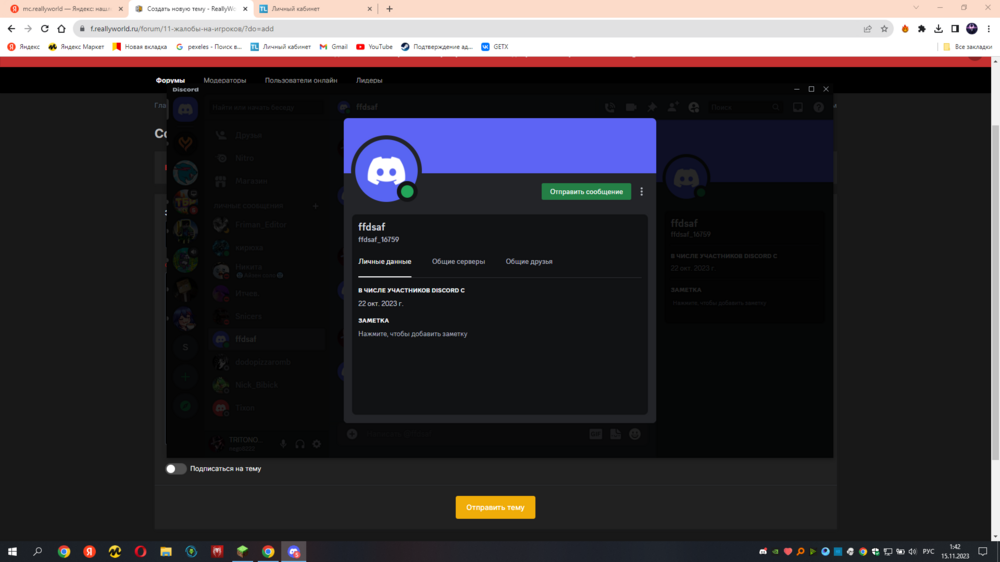Switch to the mc.reallyworld Яндекс tab
This screenshot has height=562, width=1000.
(x=64, y=9)
